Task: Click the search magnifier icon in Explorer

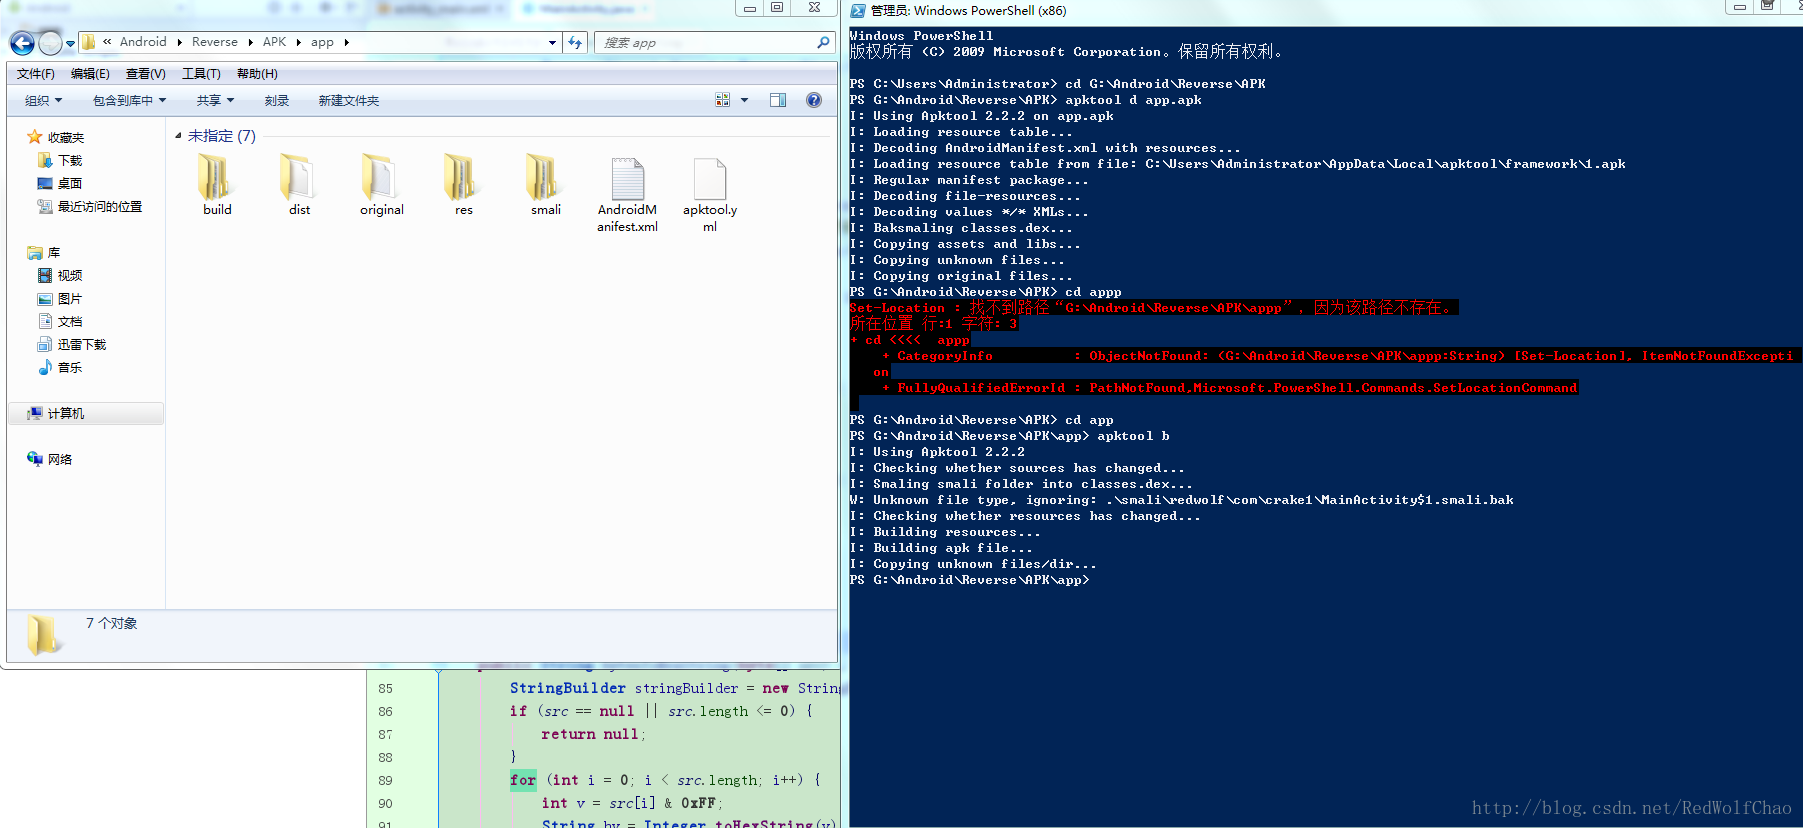Action: click(x=823, y=42)
